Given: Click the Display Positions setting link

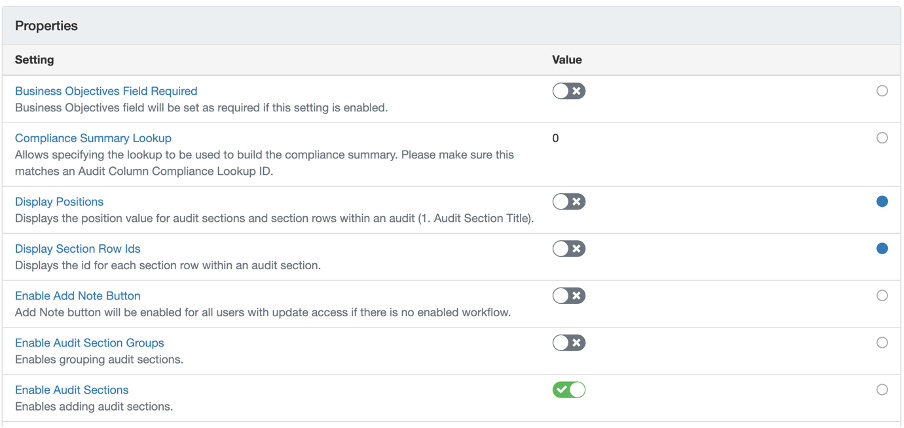Looking at the screenshot, I should click(59, 202).
